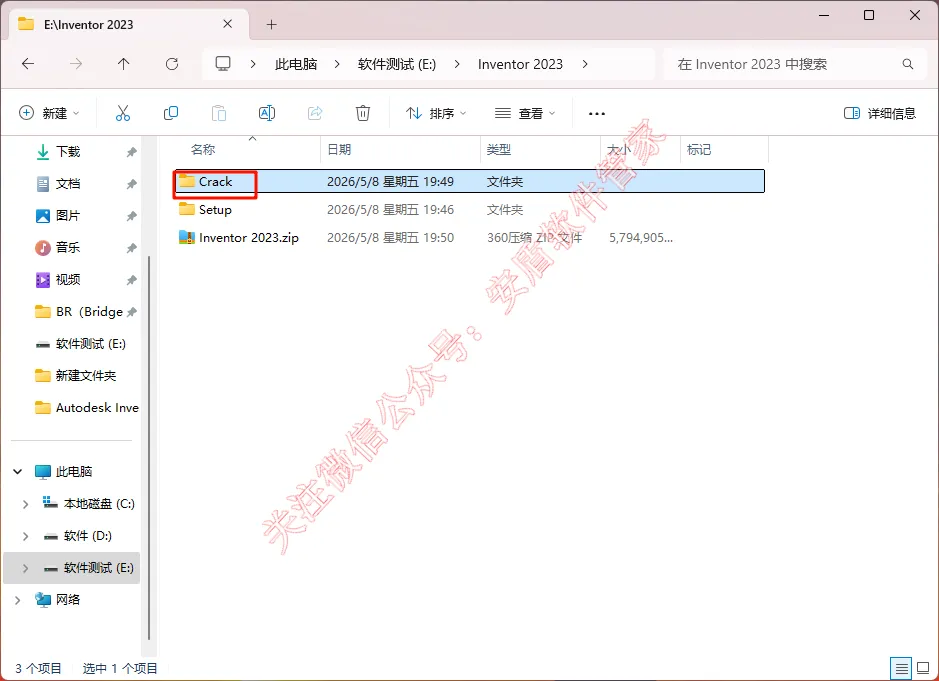Click the Setup folder icon
939x681 pixels.
[187, 209]
